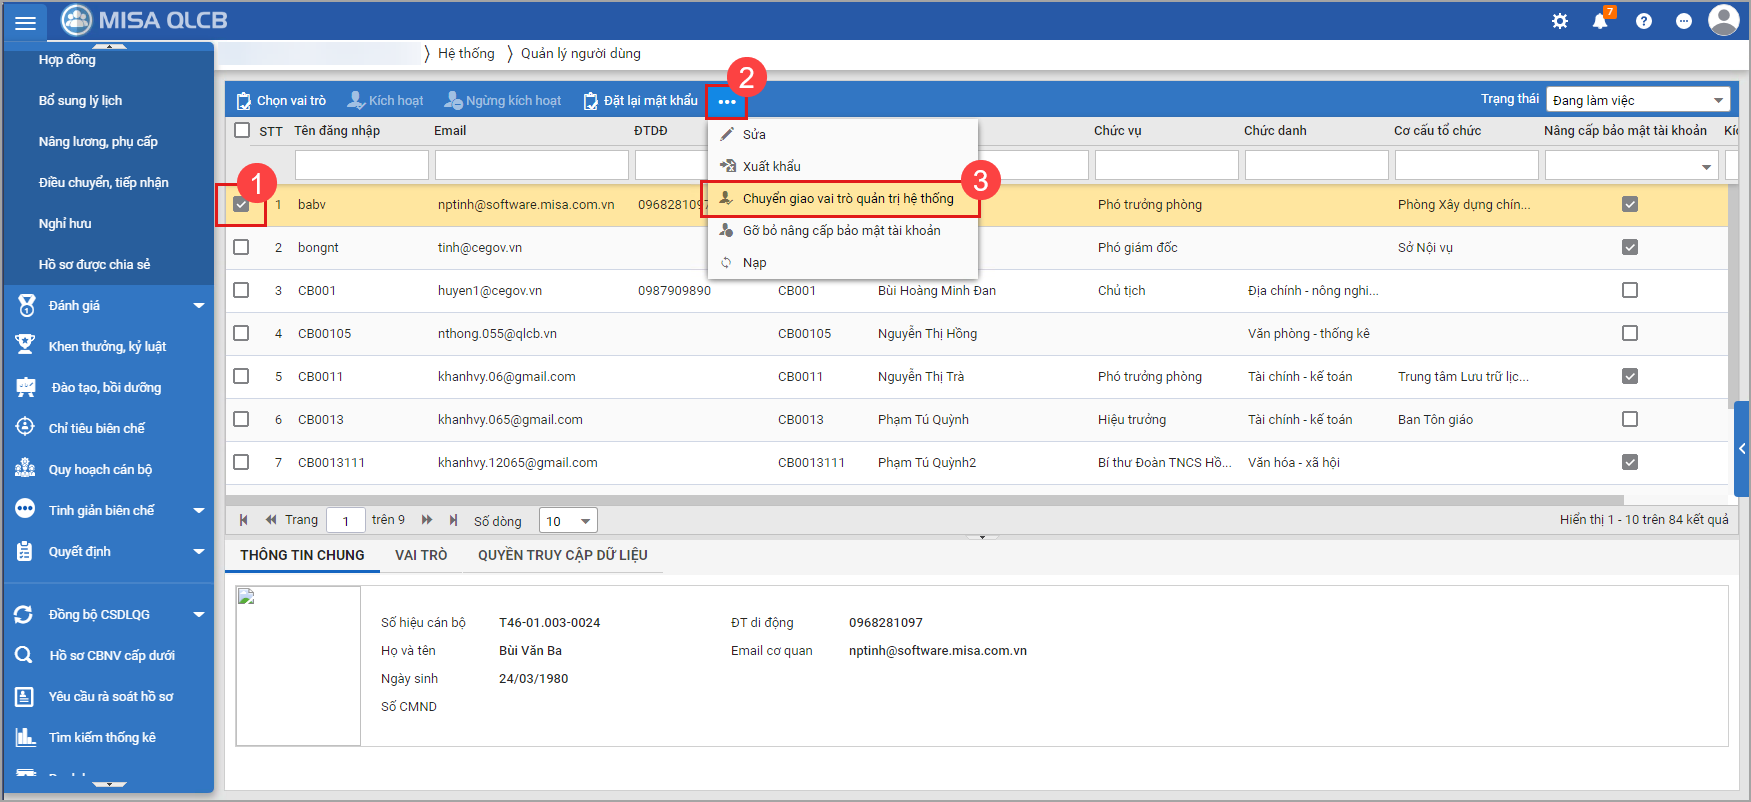The width and height of the screenshot is (1751, 802).
Task: Click Đặt lại mật khẩu button
Action: [x=641, y=101]
